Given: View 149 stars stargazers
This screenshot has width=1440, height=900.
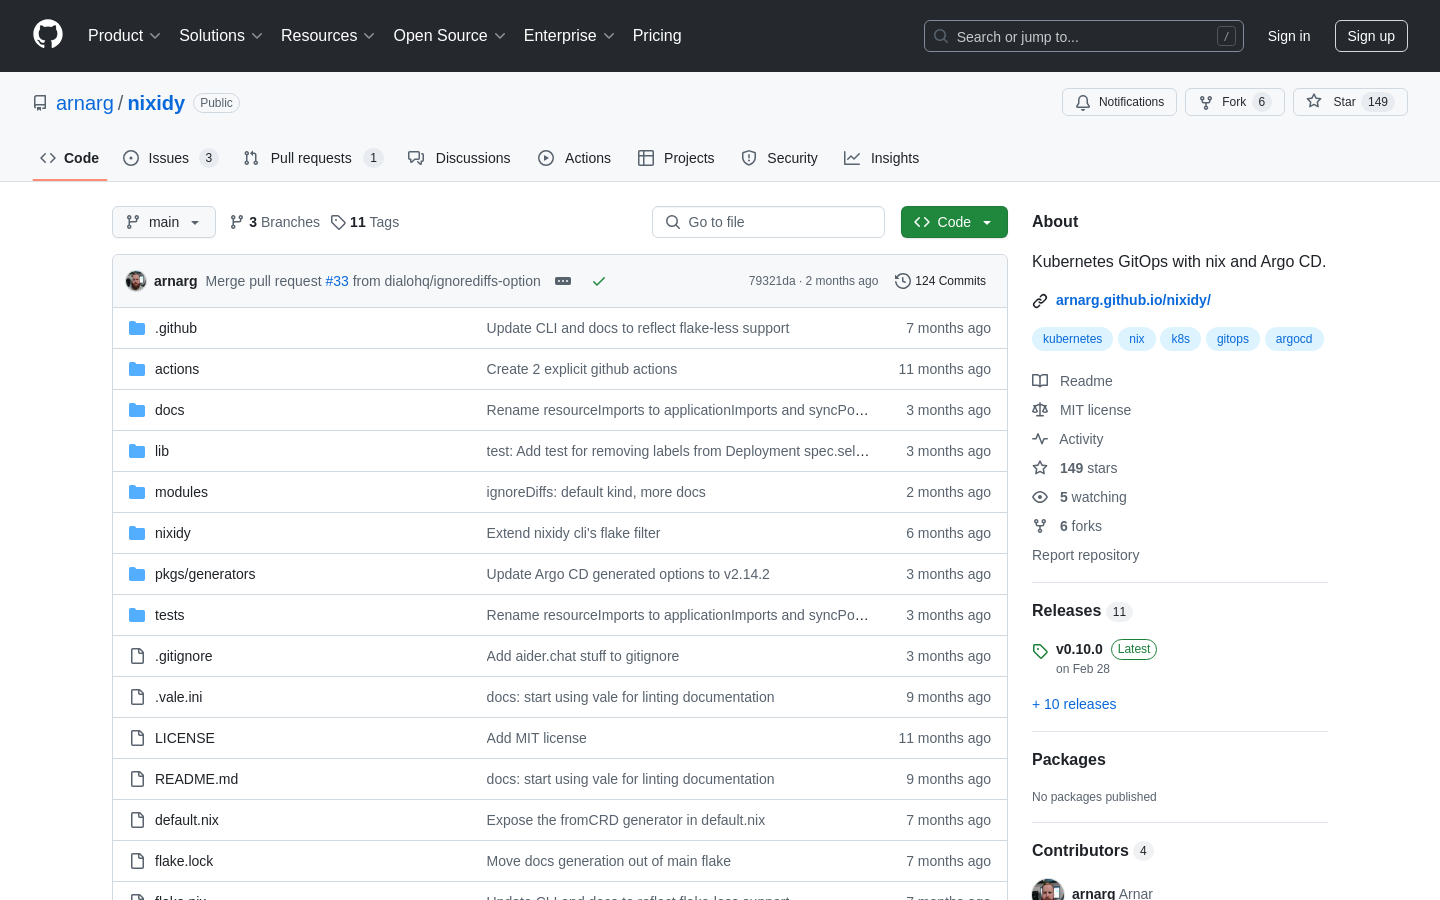Looking at the screenshot, I should tap(1075, 468).
